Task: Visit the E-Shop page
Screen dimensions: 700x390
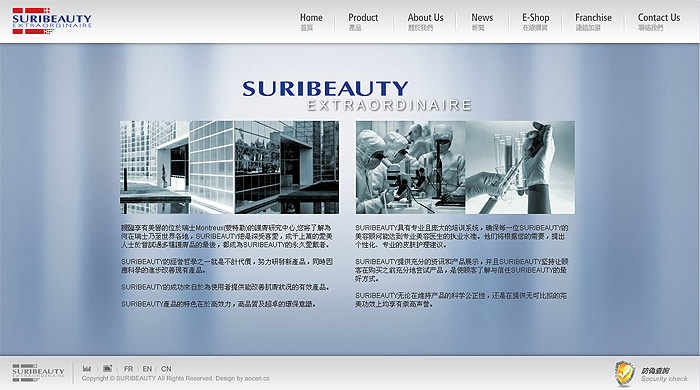Action: (x=536, y=21)
